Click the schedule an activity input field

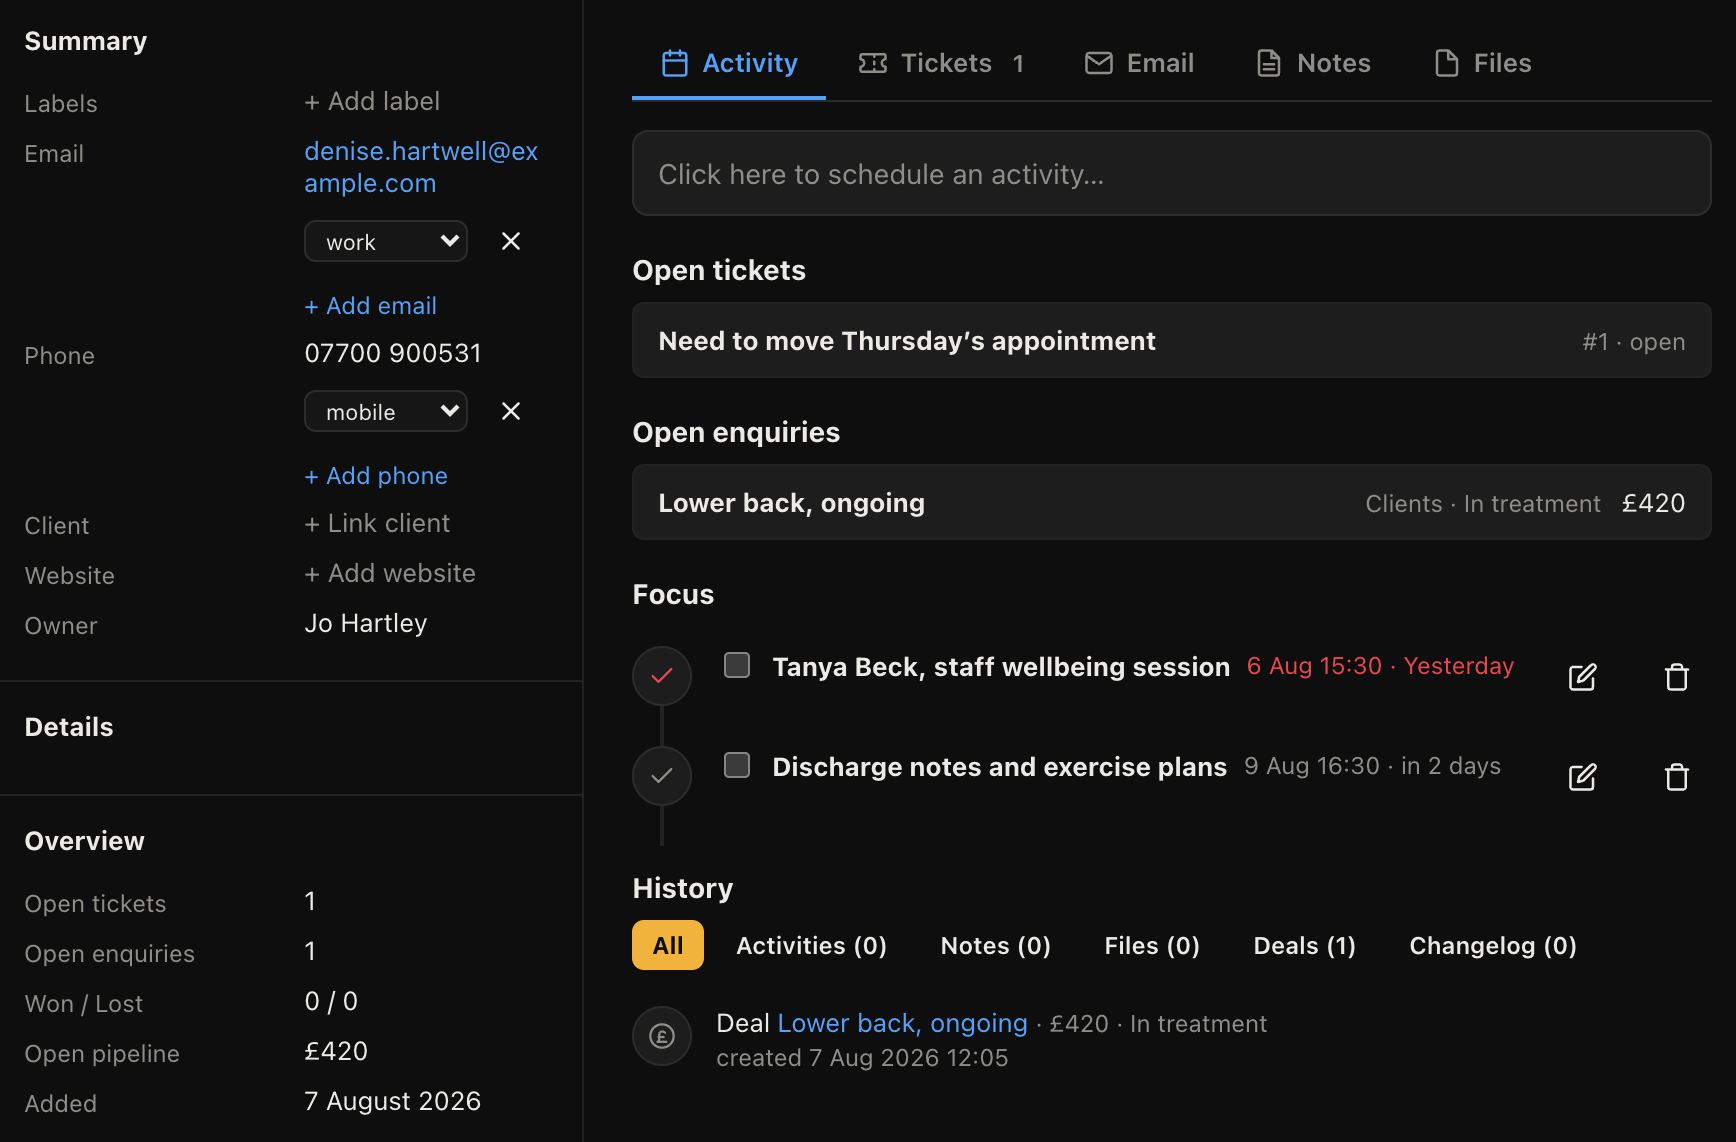(1171, 173)
